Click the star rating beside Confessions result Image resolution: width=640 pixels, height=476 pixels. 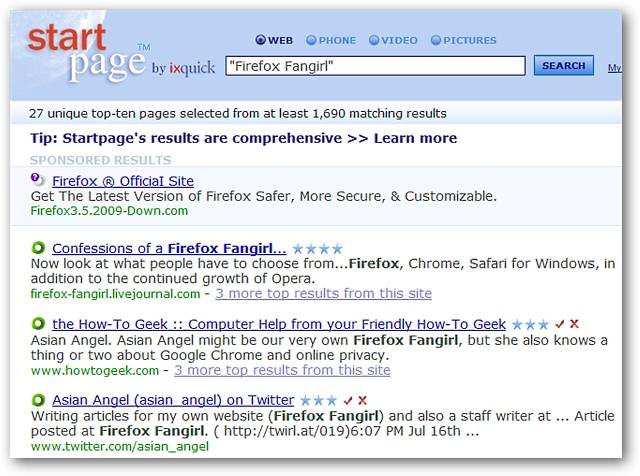coord(317,248)
